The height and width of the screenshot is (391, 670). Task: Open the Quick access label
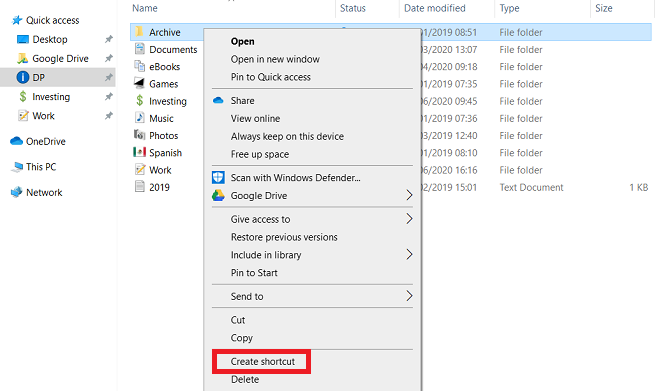(53, 20)
